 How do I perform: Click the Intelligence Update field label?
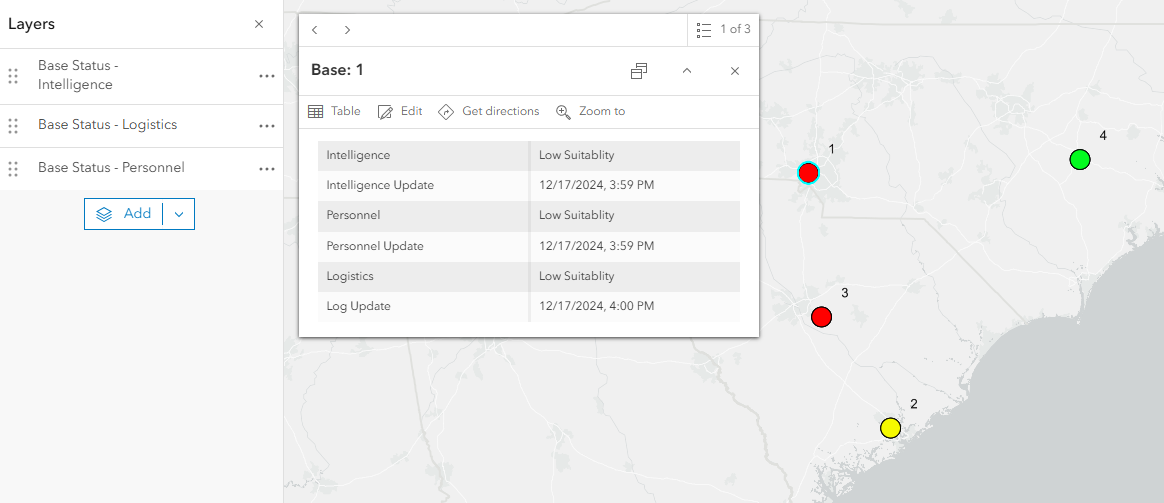coord(380,185)
